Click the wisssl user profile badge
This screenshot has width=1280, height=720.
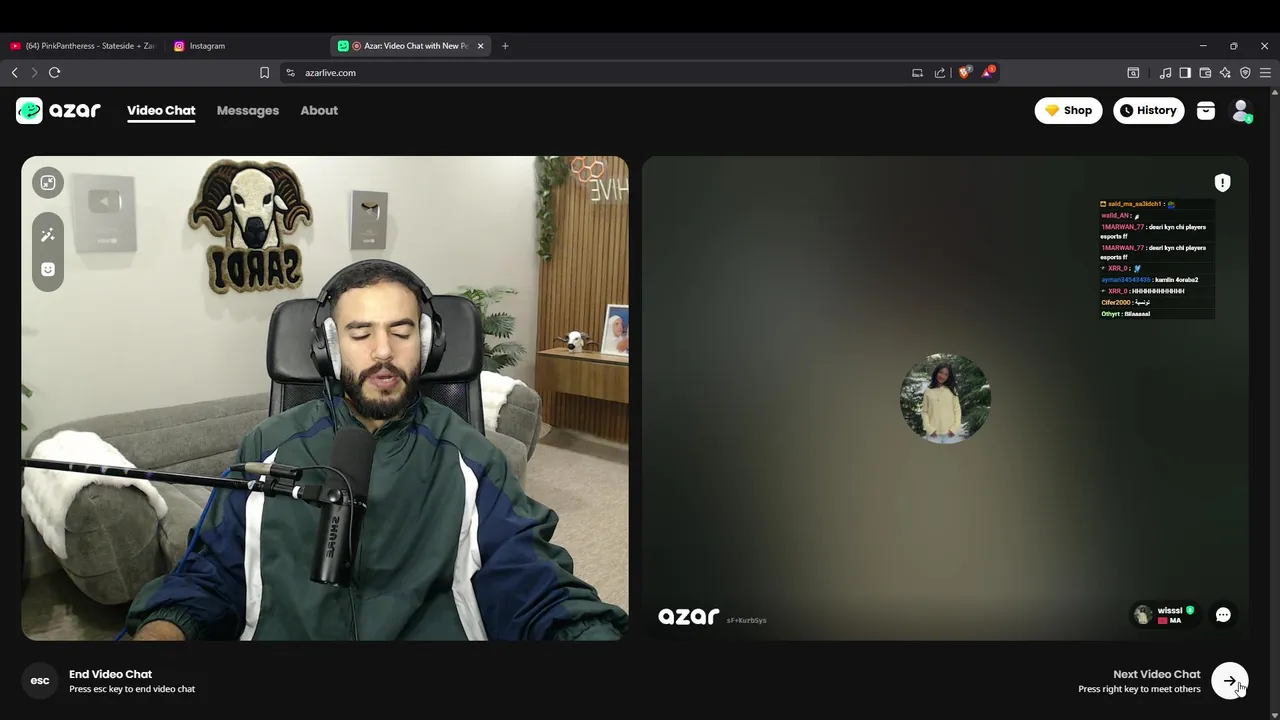1165,615
